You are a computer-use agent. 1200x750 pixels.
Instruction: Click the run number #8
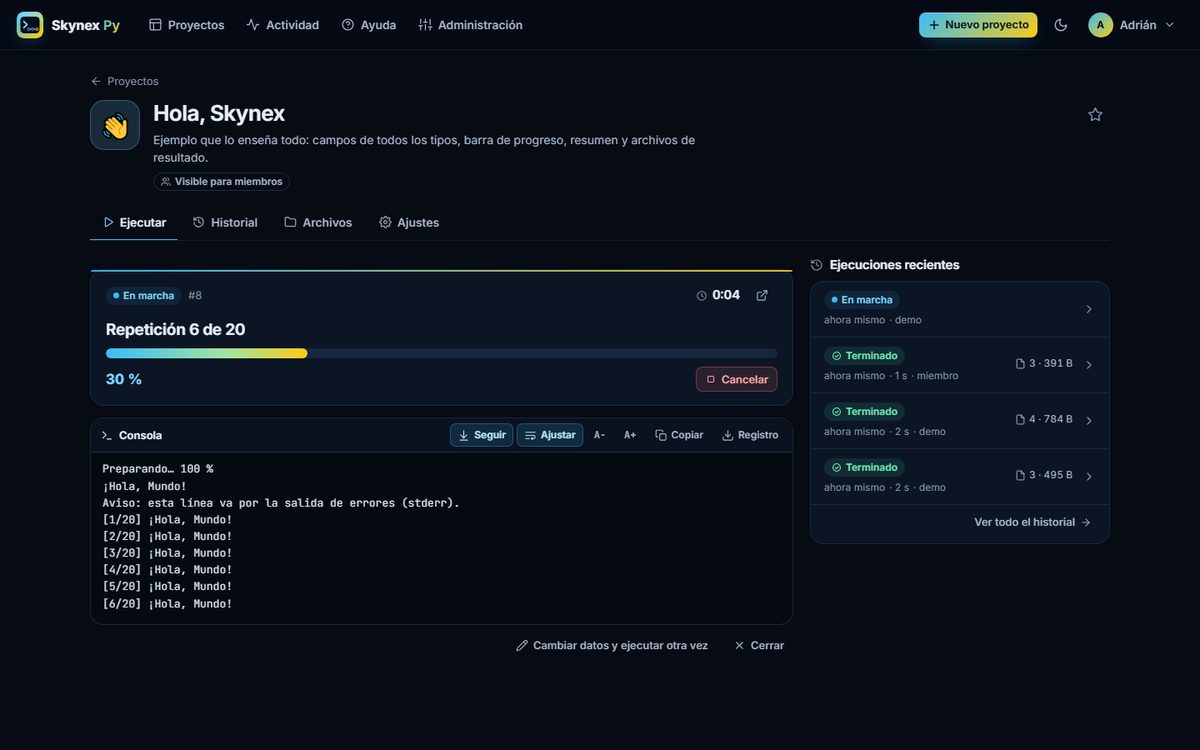tap(195, 296)
